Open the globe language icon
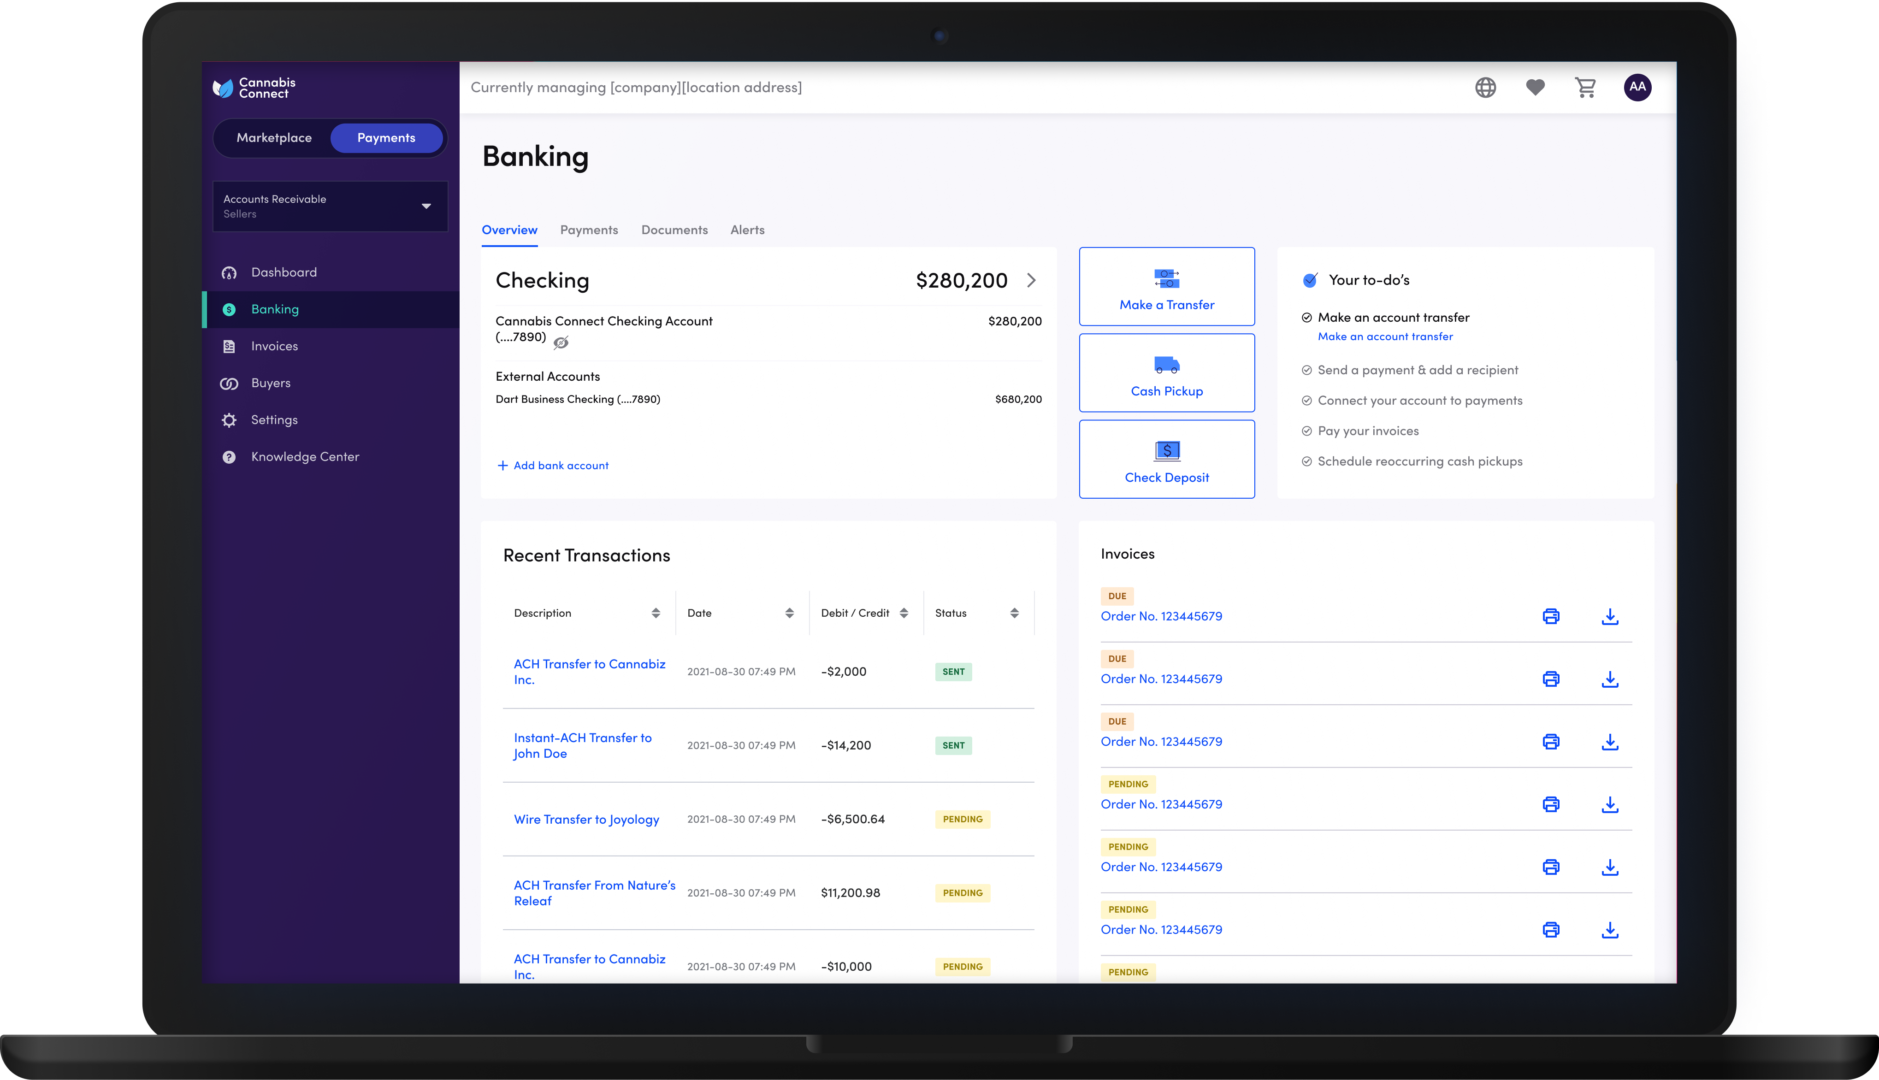Screen dimensions: 1879x1080 (x=1485, y=87)
